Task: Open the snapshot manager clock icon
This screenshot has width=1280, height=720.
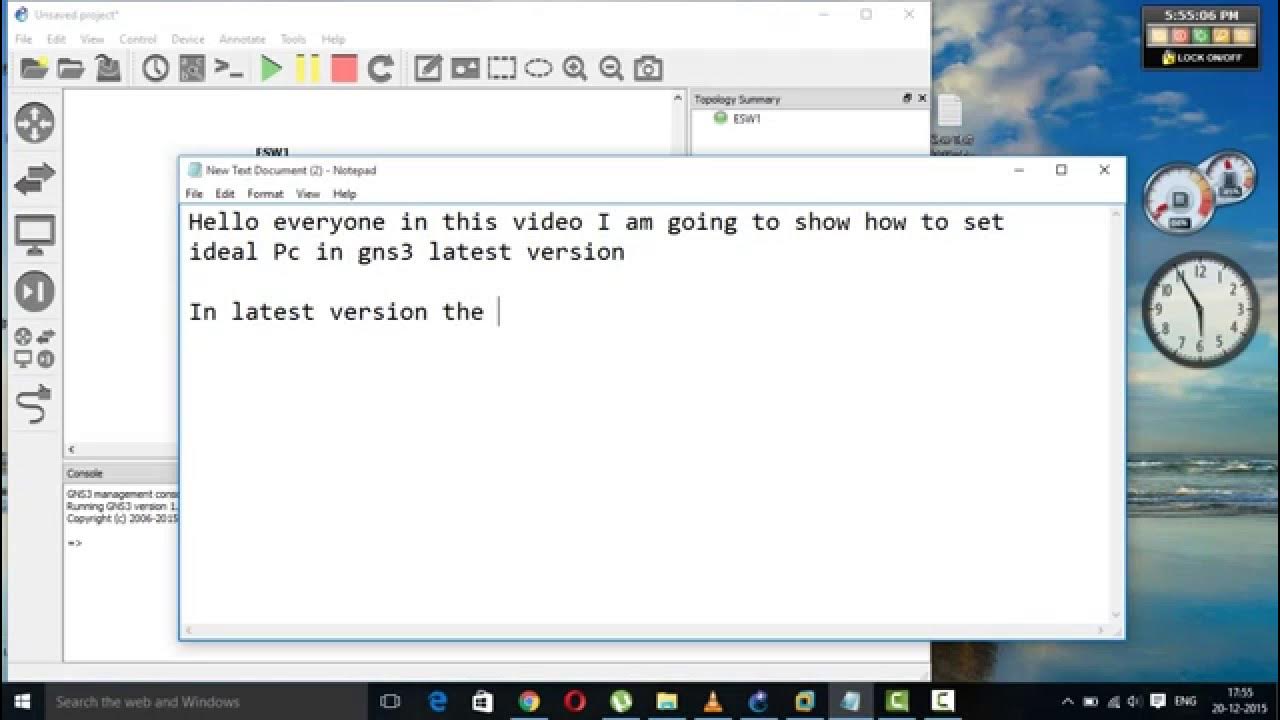Action: click(155, 68)
